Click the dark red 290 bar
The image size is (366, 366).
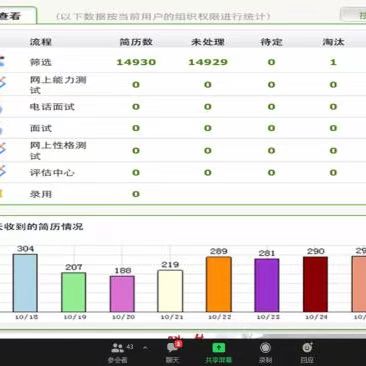315,284
